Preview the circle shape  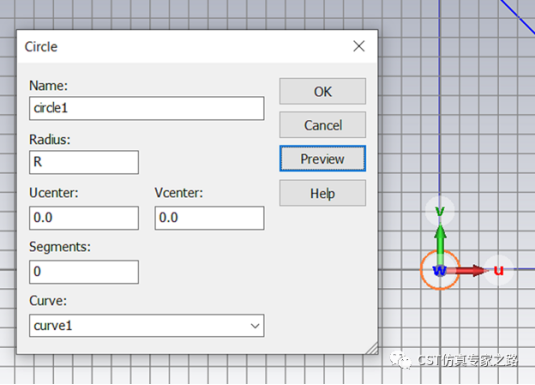(x=322, y=159)
